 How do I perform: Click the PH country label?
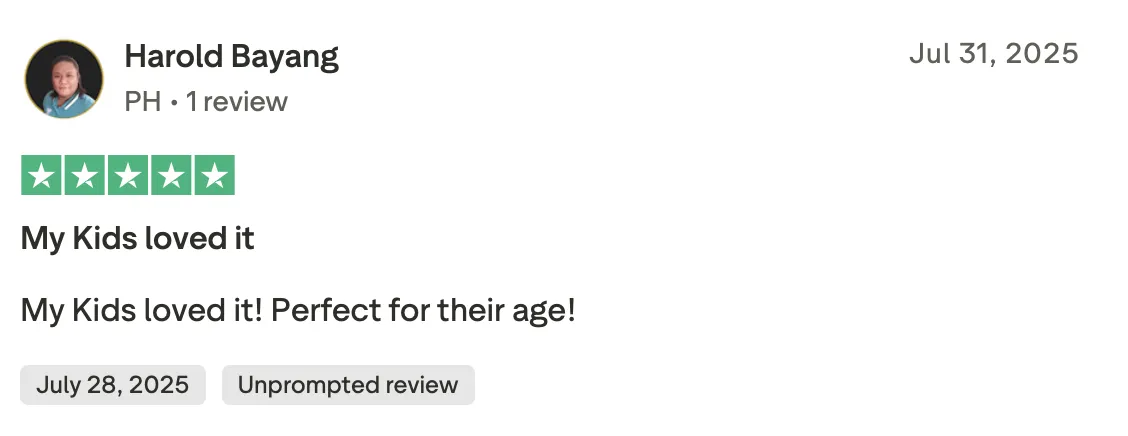(x=142, y=101)
